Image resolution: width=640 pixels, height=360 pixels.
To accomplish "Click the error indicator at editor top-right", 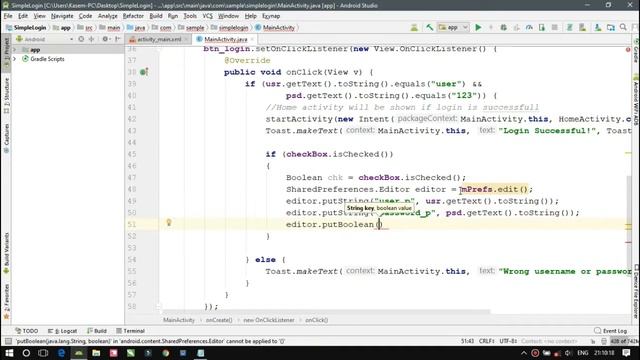I will point(628,49).
